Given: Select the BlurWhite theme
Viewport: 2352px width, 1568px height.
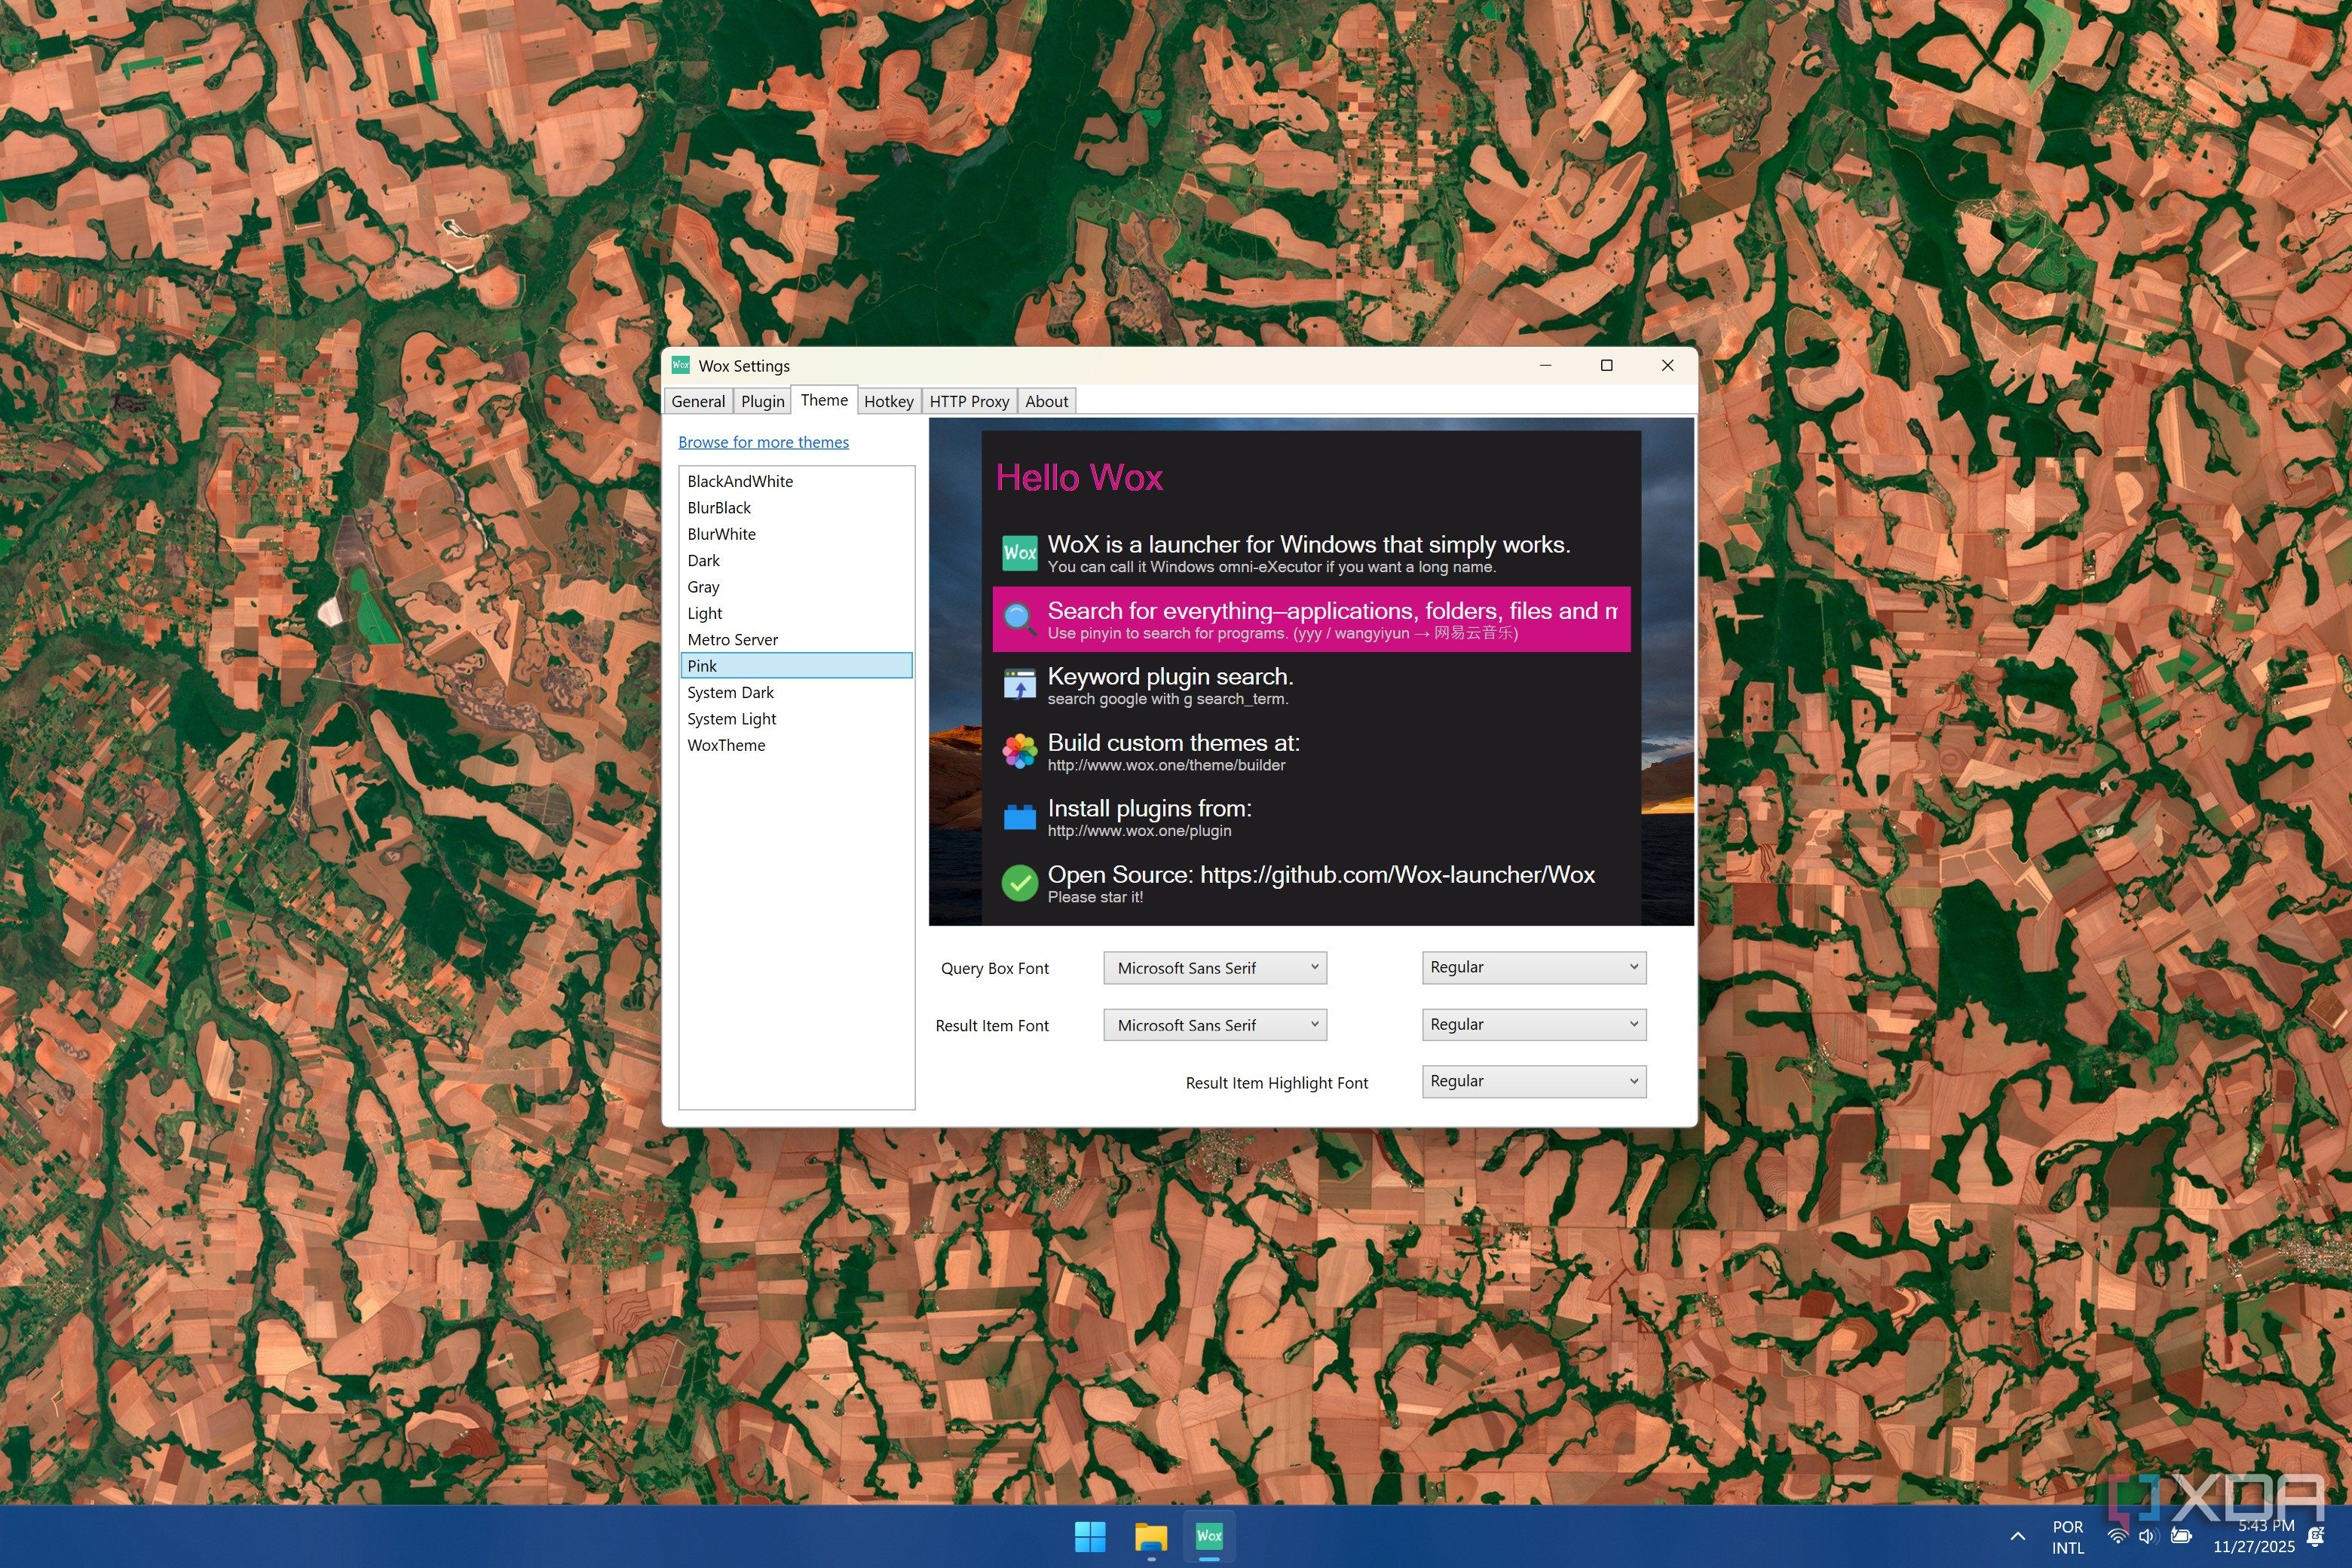Looking at the screenshot, I should coord(796,534).
